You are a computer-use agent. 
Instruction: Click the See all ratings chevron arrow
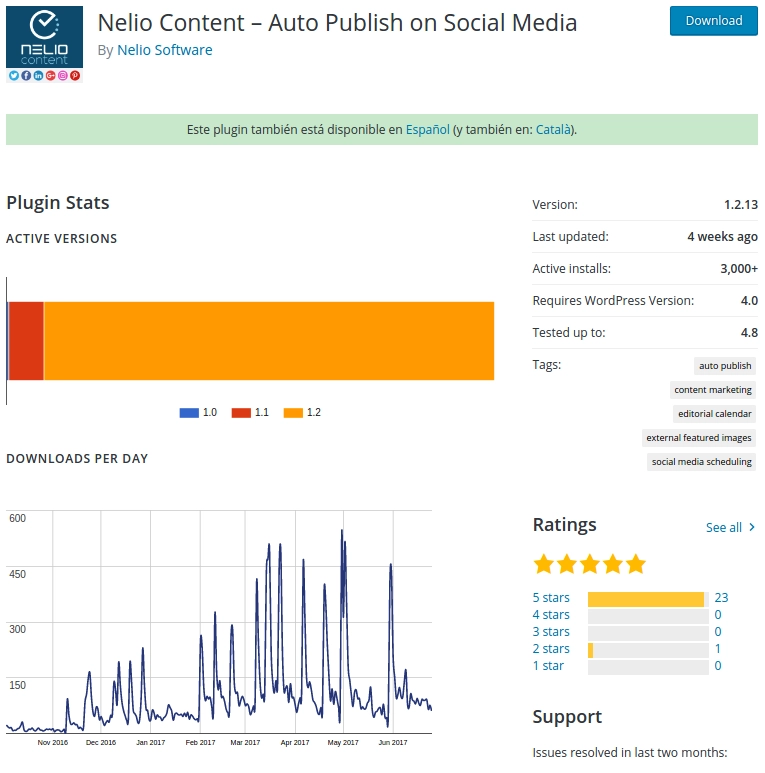[x=752, y=527]
